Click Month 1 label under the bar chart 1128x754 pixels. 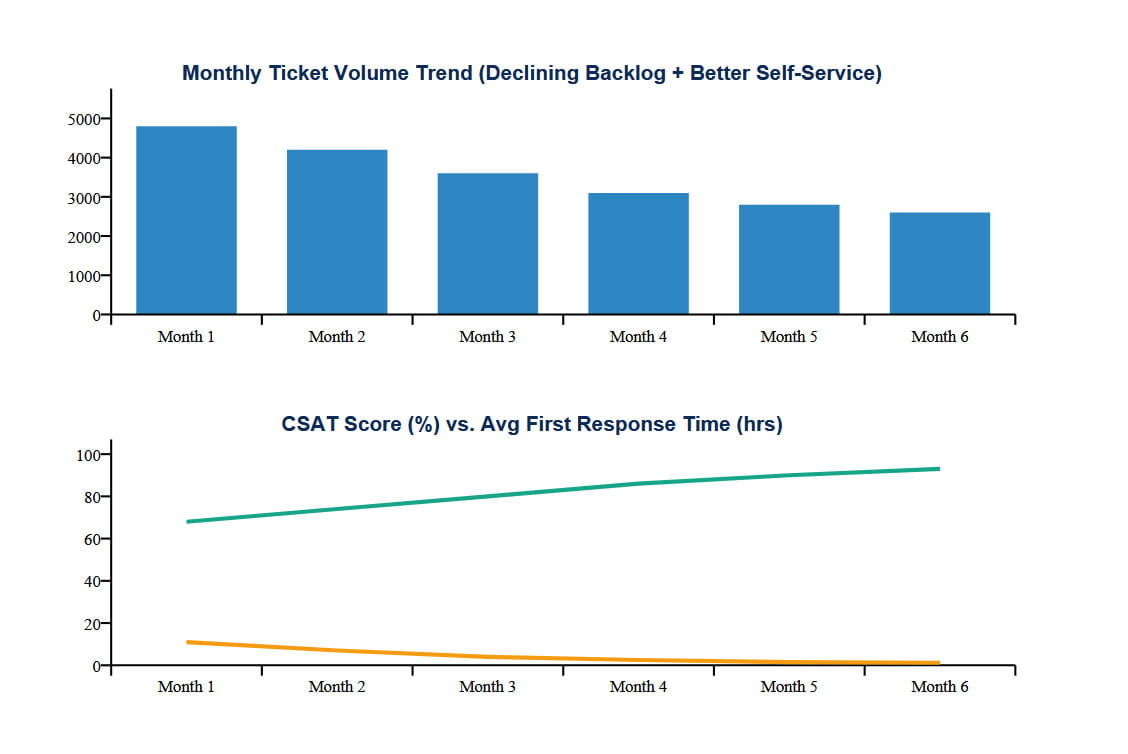(186, 337)
